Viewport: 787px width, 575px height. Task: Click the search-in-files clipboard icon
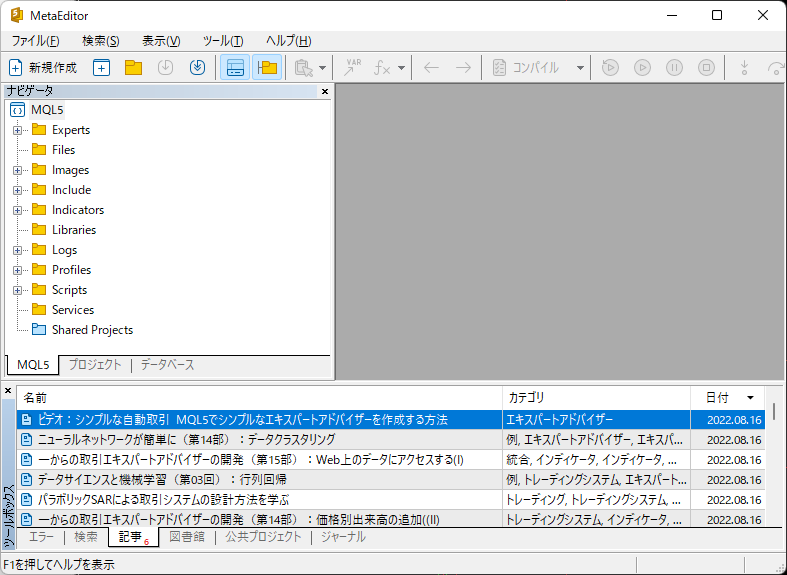(304, 67)
